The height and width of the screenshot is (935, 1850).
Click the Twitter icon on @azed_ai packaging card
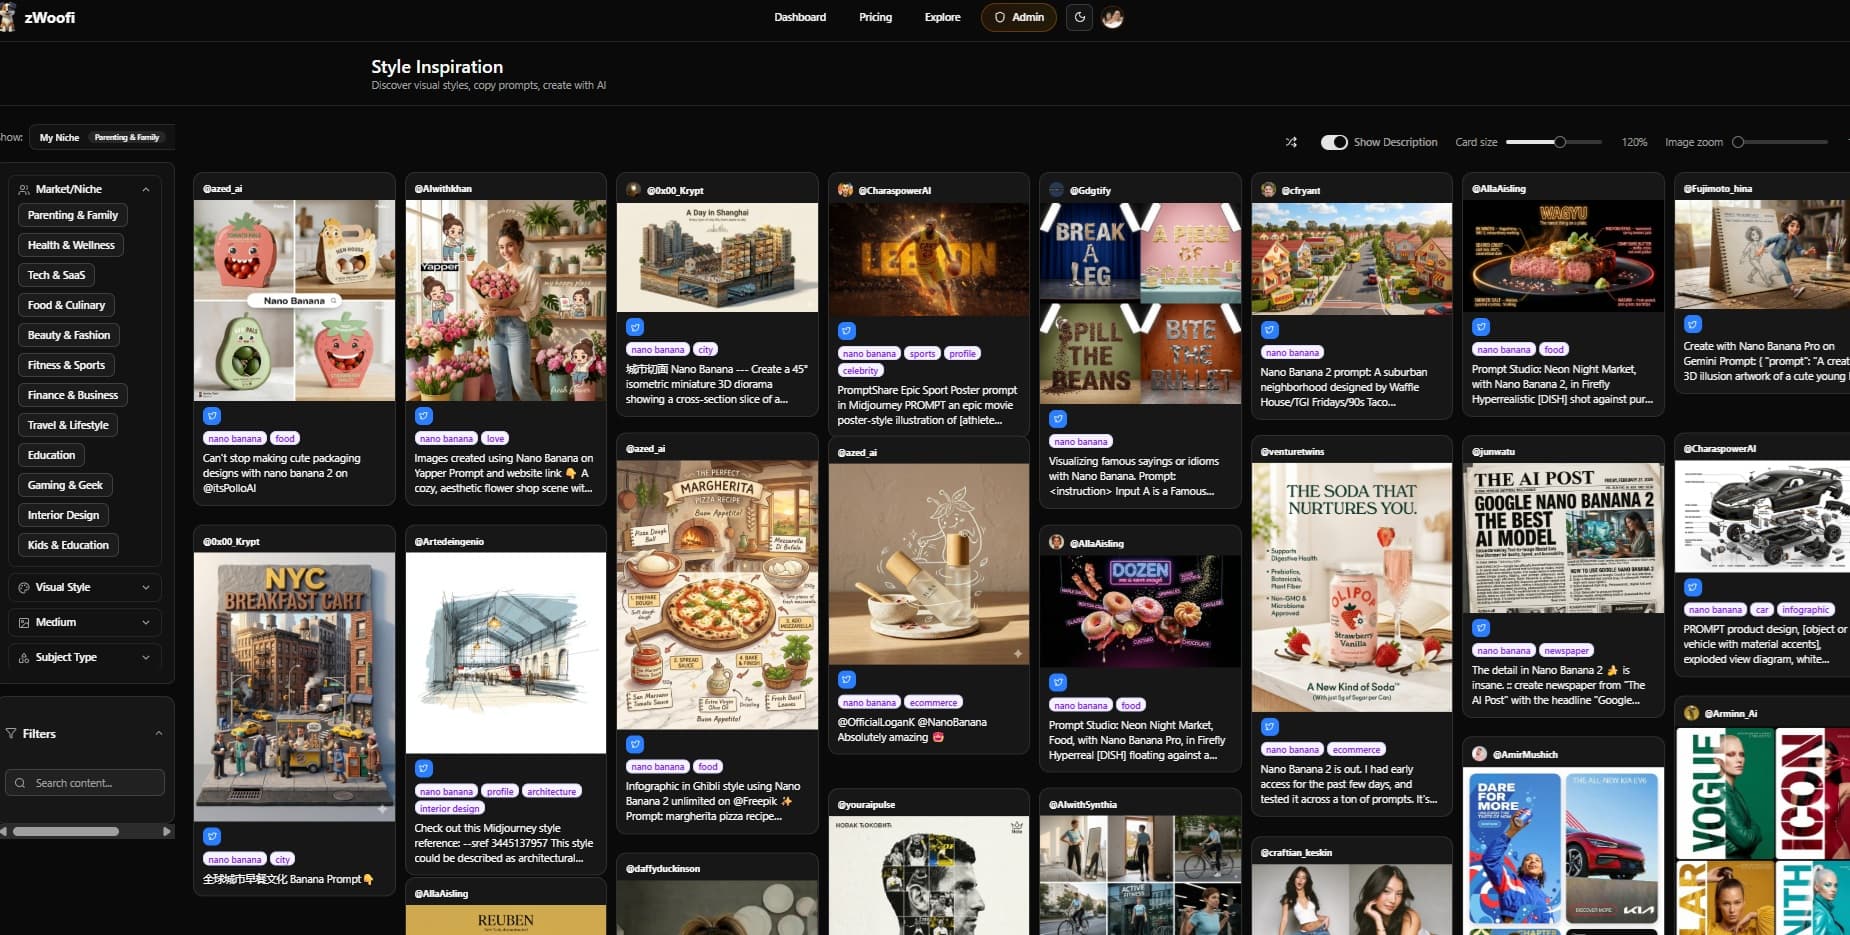coord(212,416)
